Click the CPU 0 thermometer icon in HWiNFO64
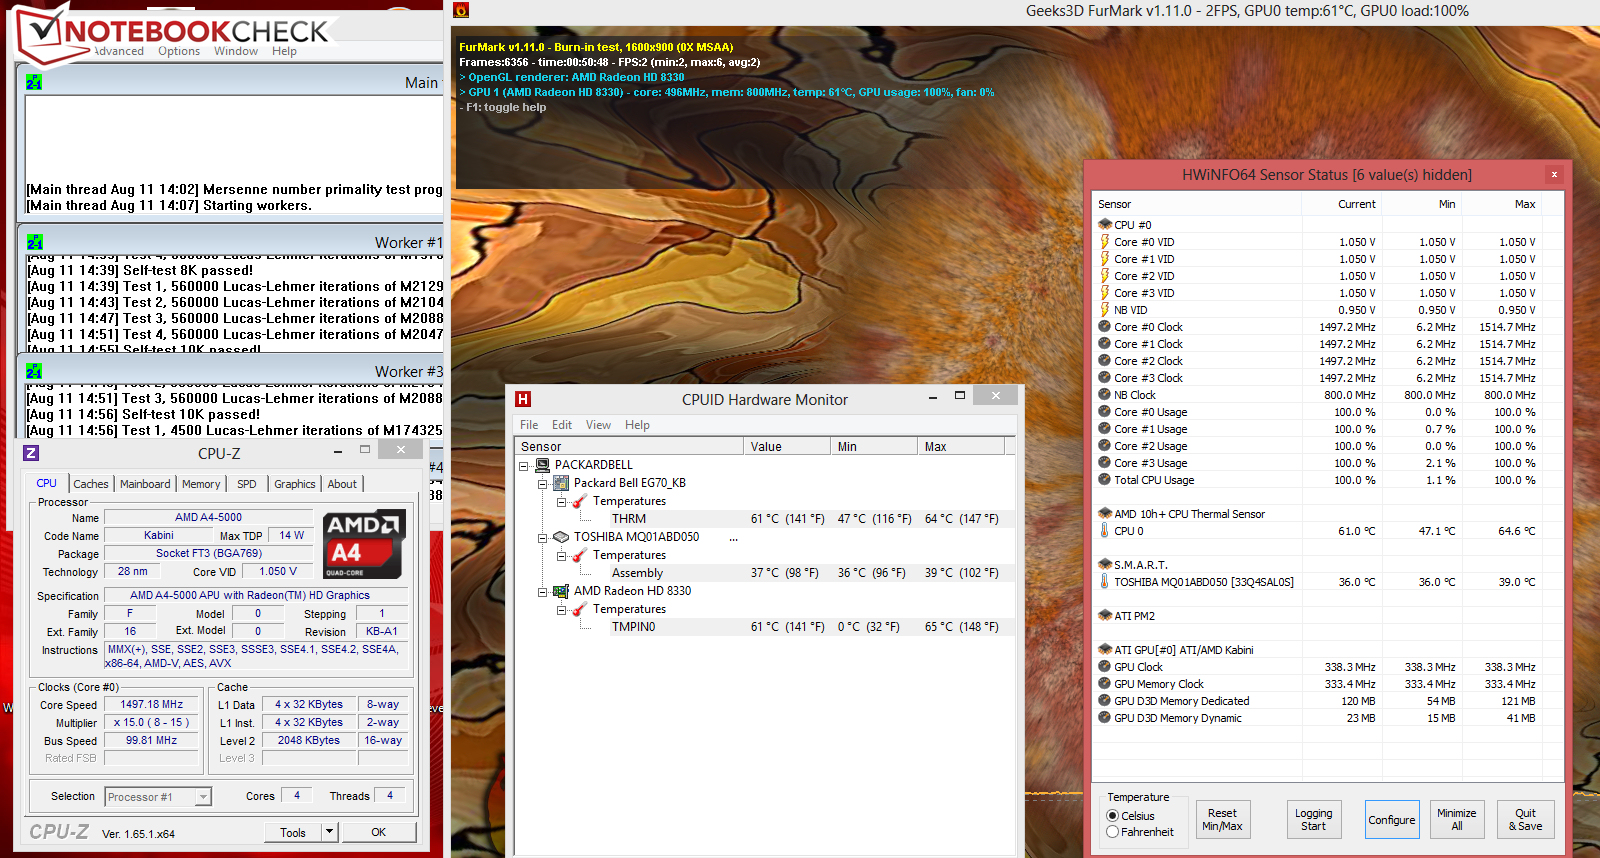Screen dimensions: 1600x858 1105,531
